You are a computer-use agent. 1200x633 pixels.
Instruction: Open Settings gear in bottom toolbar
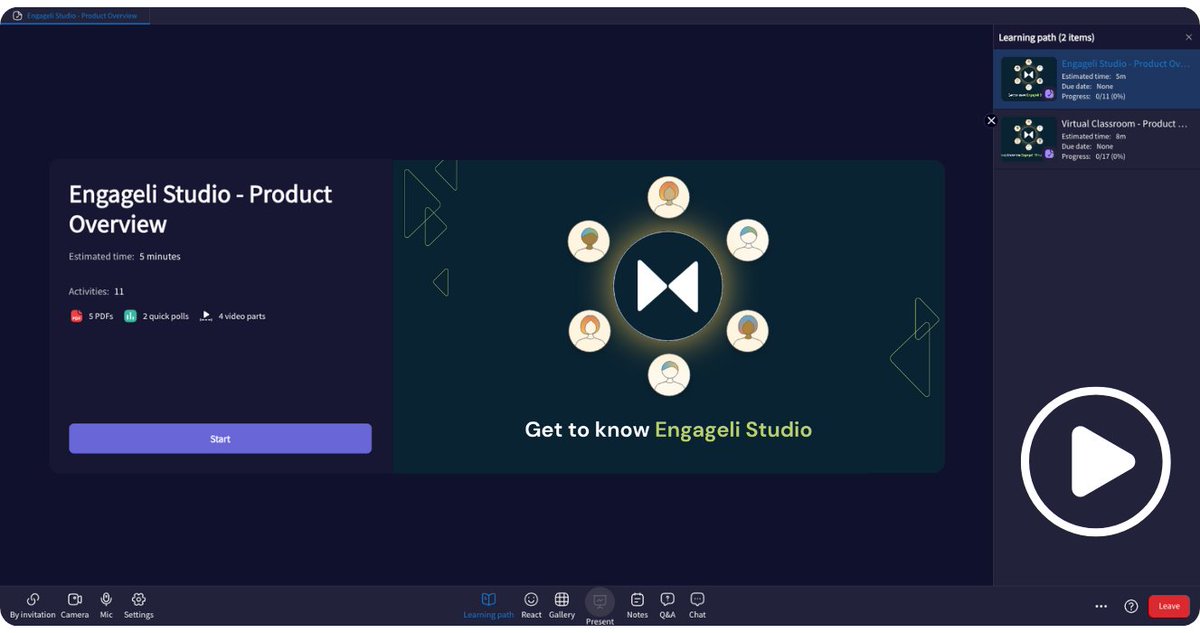[139, 604]
